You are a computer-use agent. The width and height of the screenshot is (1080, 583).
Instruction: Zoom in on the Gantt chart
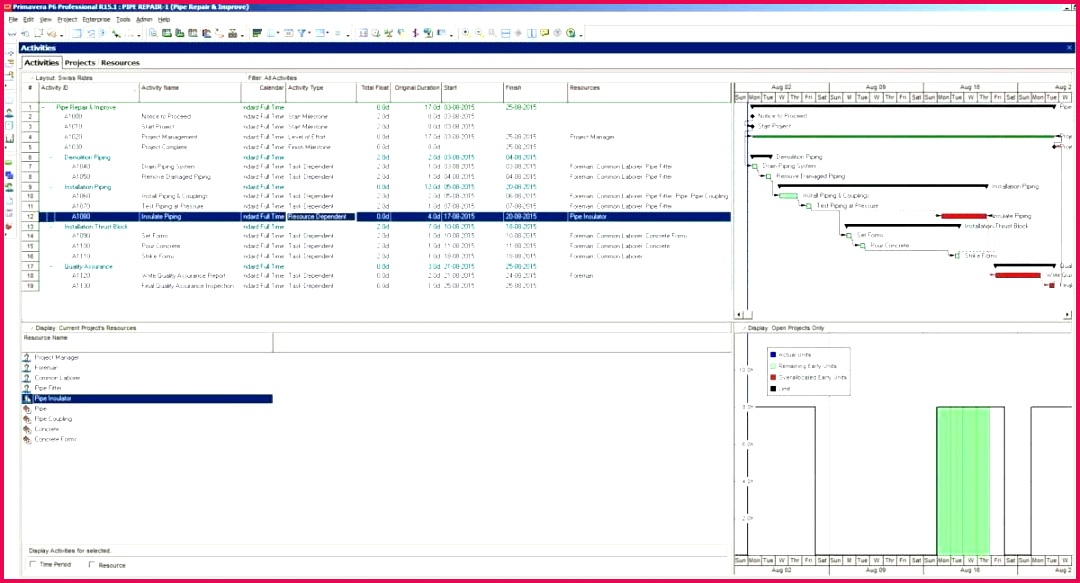(x=466, y=33)
